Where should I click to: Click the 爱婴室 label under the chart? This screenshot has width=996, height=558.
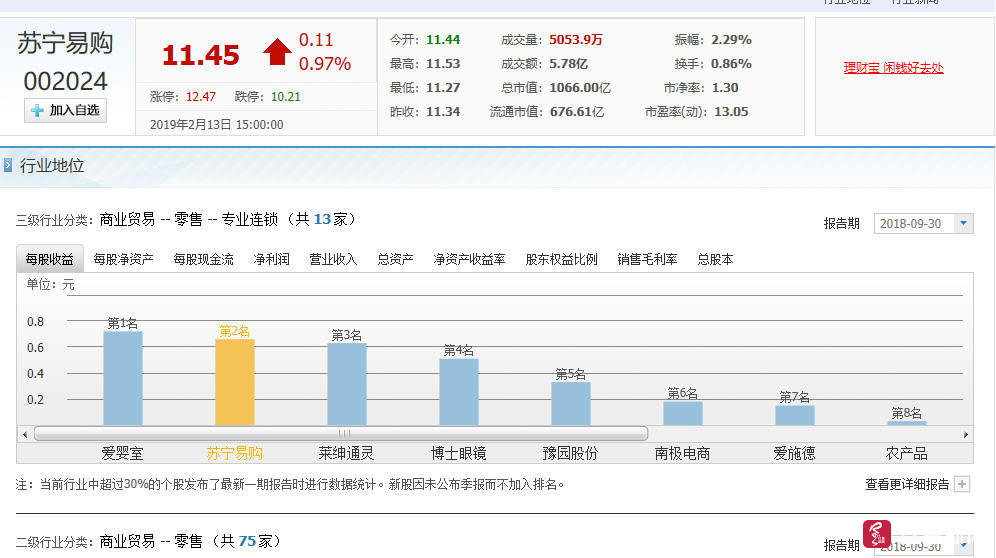click(x=123, y=454)
